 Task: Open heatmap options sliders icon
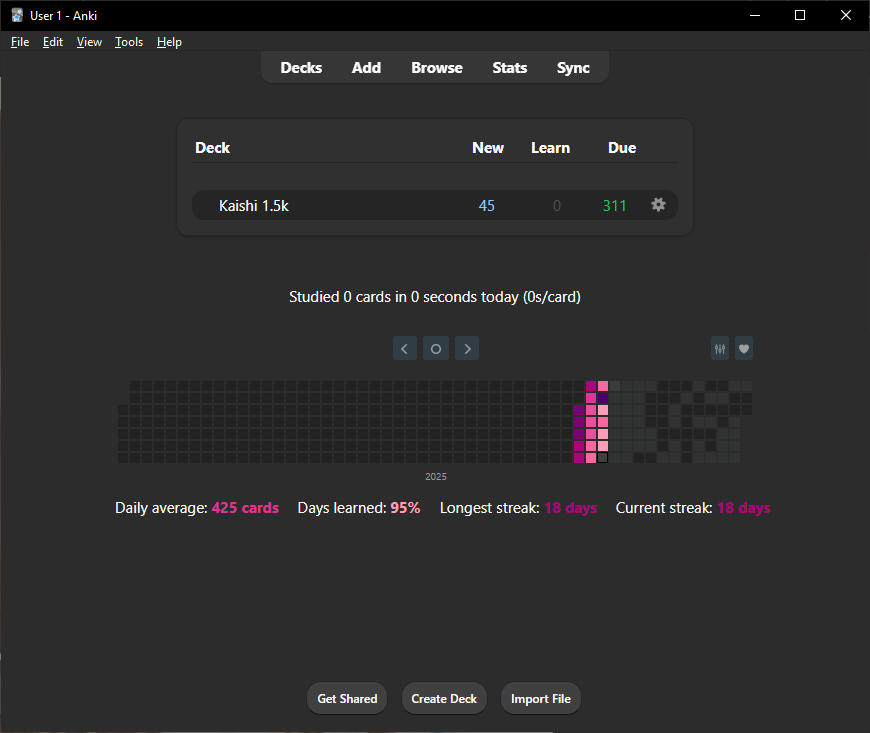click(720, 348)
